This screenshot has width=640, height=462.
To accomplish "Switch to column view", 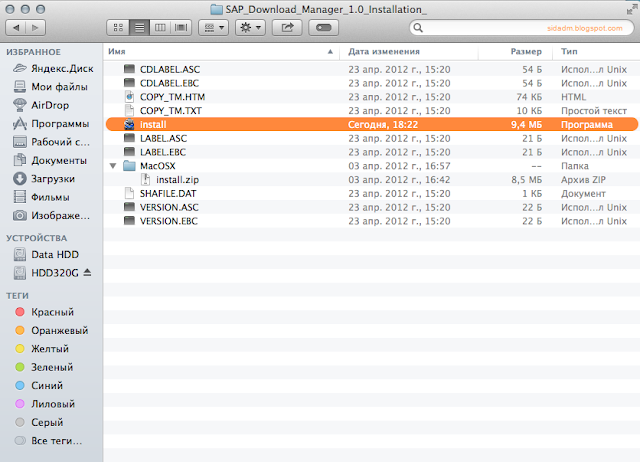I will coord(160,28).
